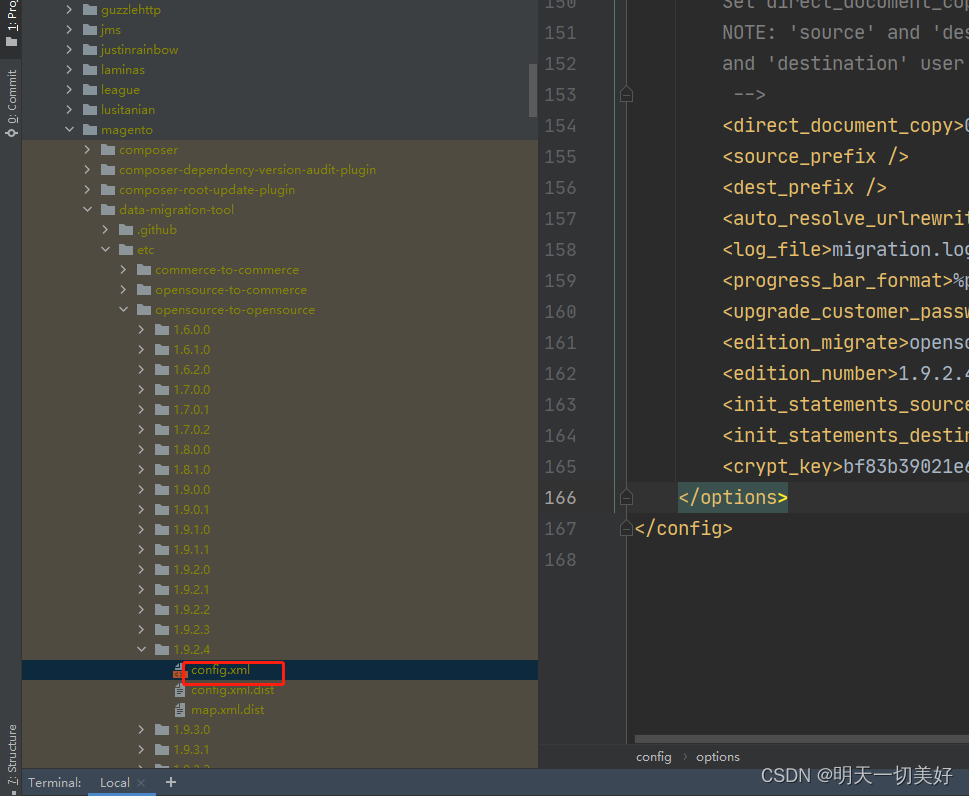
Task: Select the 1.9.1.0 folder
Action: (x=192, y=529)
